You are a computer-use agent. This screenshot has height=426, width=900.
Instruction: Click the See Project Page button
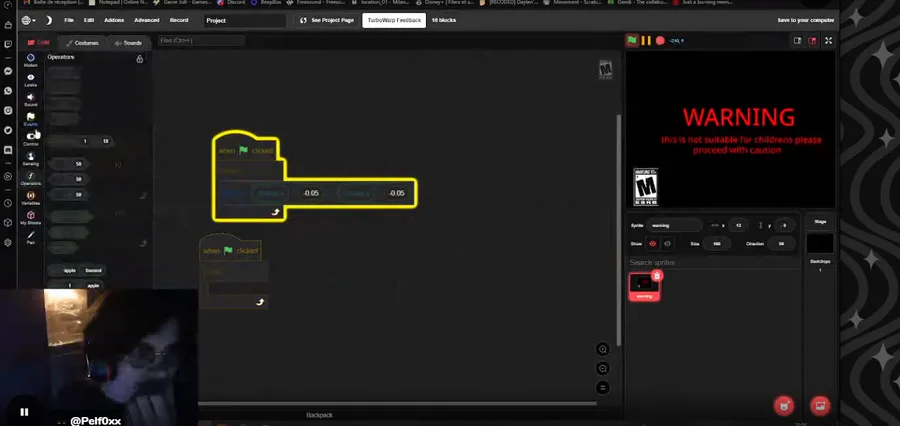(327, 20)
